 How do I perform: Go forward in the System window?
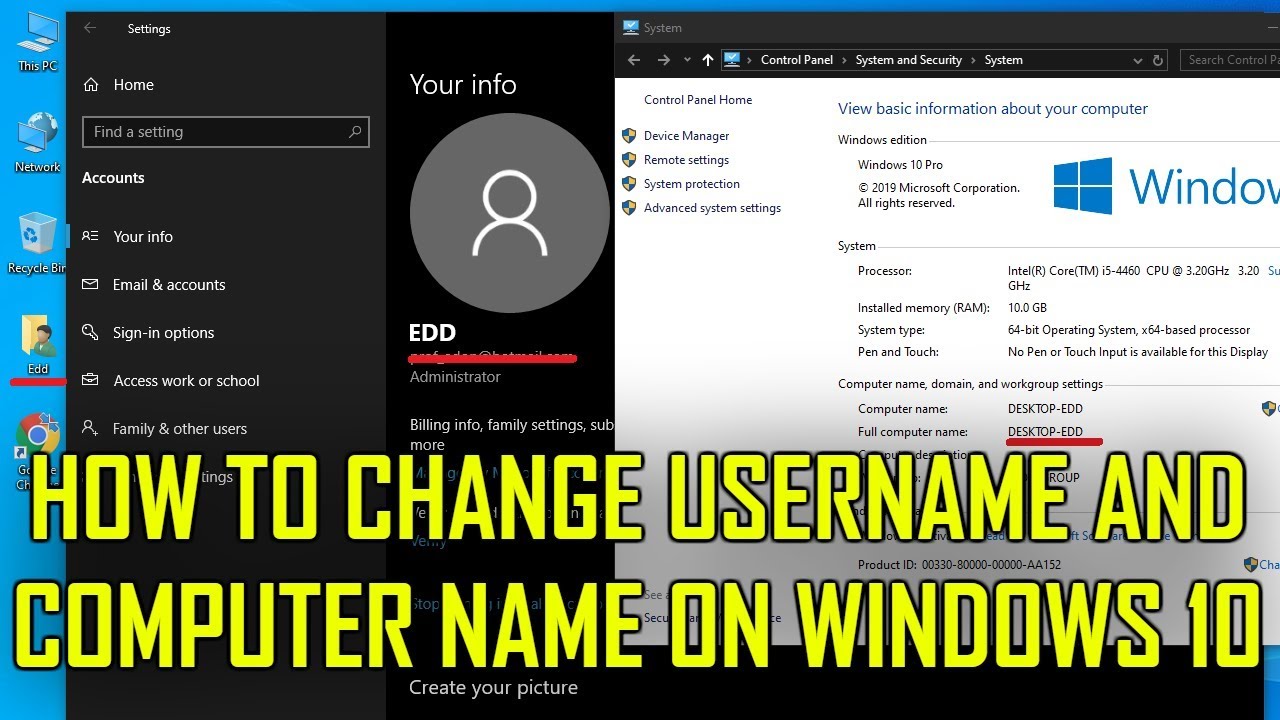pos(663,60)
